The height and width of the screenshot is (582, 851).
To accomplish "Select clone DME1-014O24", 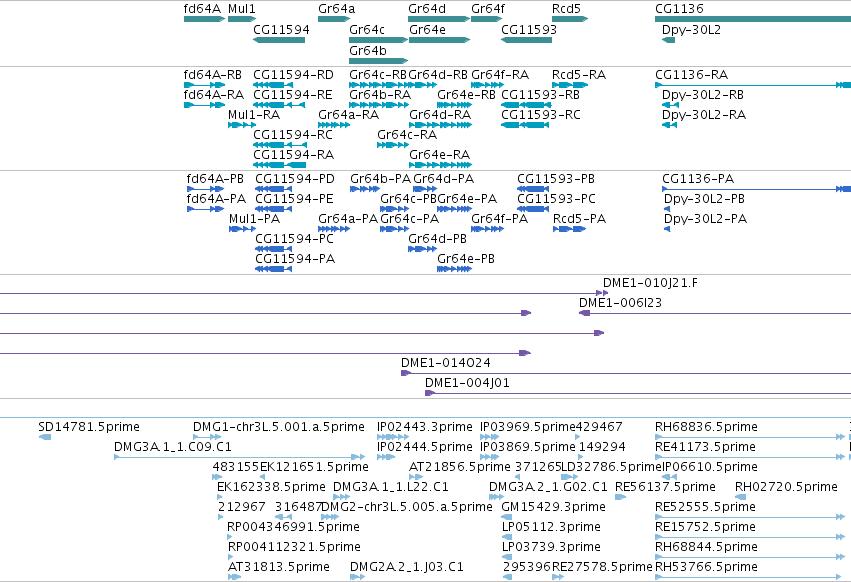I will (626, 373).
